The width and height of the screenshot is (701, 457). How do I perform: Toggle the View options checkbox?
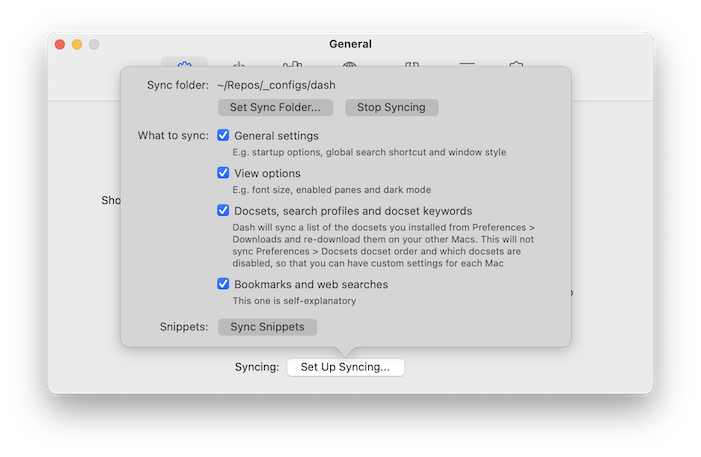(223, 173)
